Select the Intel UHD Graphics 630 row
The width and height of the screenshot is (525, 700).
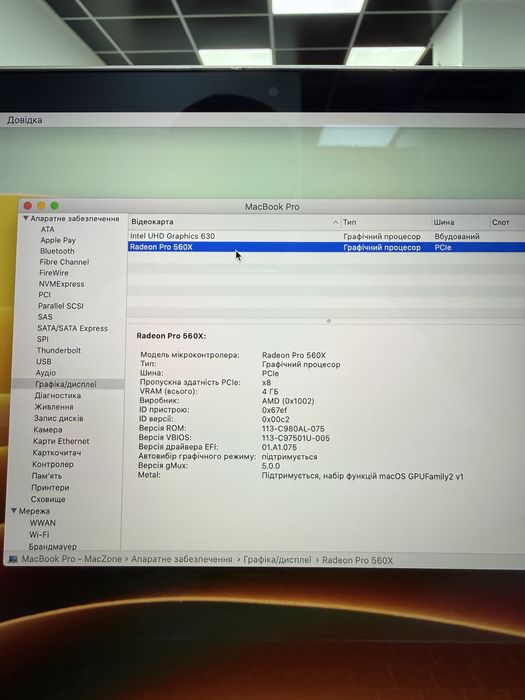coord(326,236)
